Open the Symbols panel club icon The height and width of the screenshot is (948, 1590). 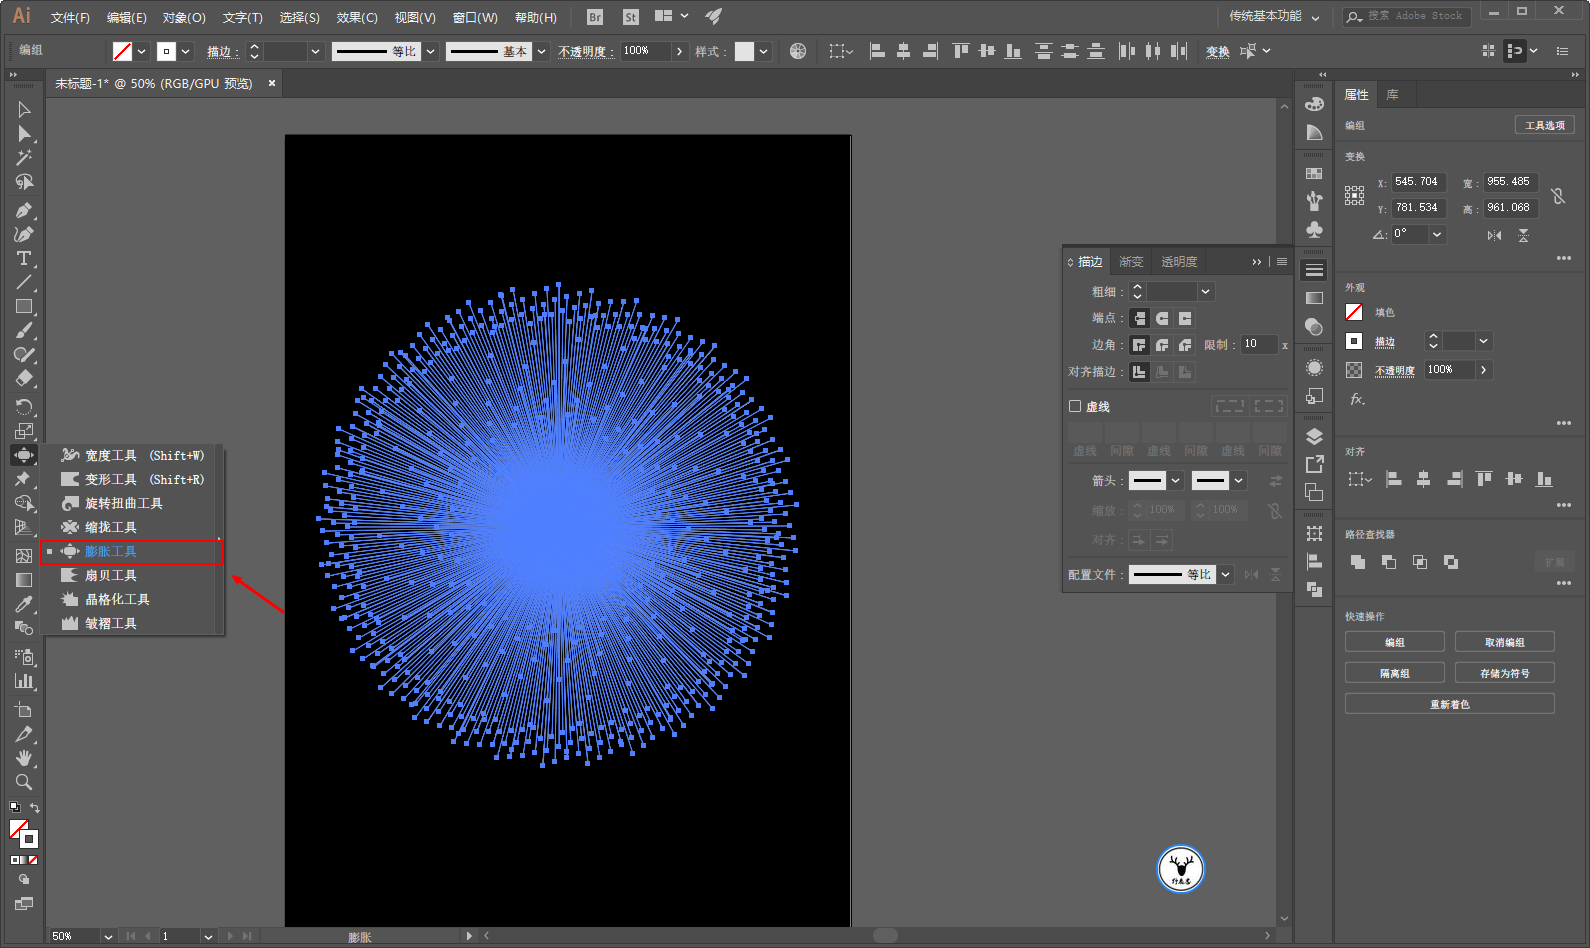coord(1314,230)
